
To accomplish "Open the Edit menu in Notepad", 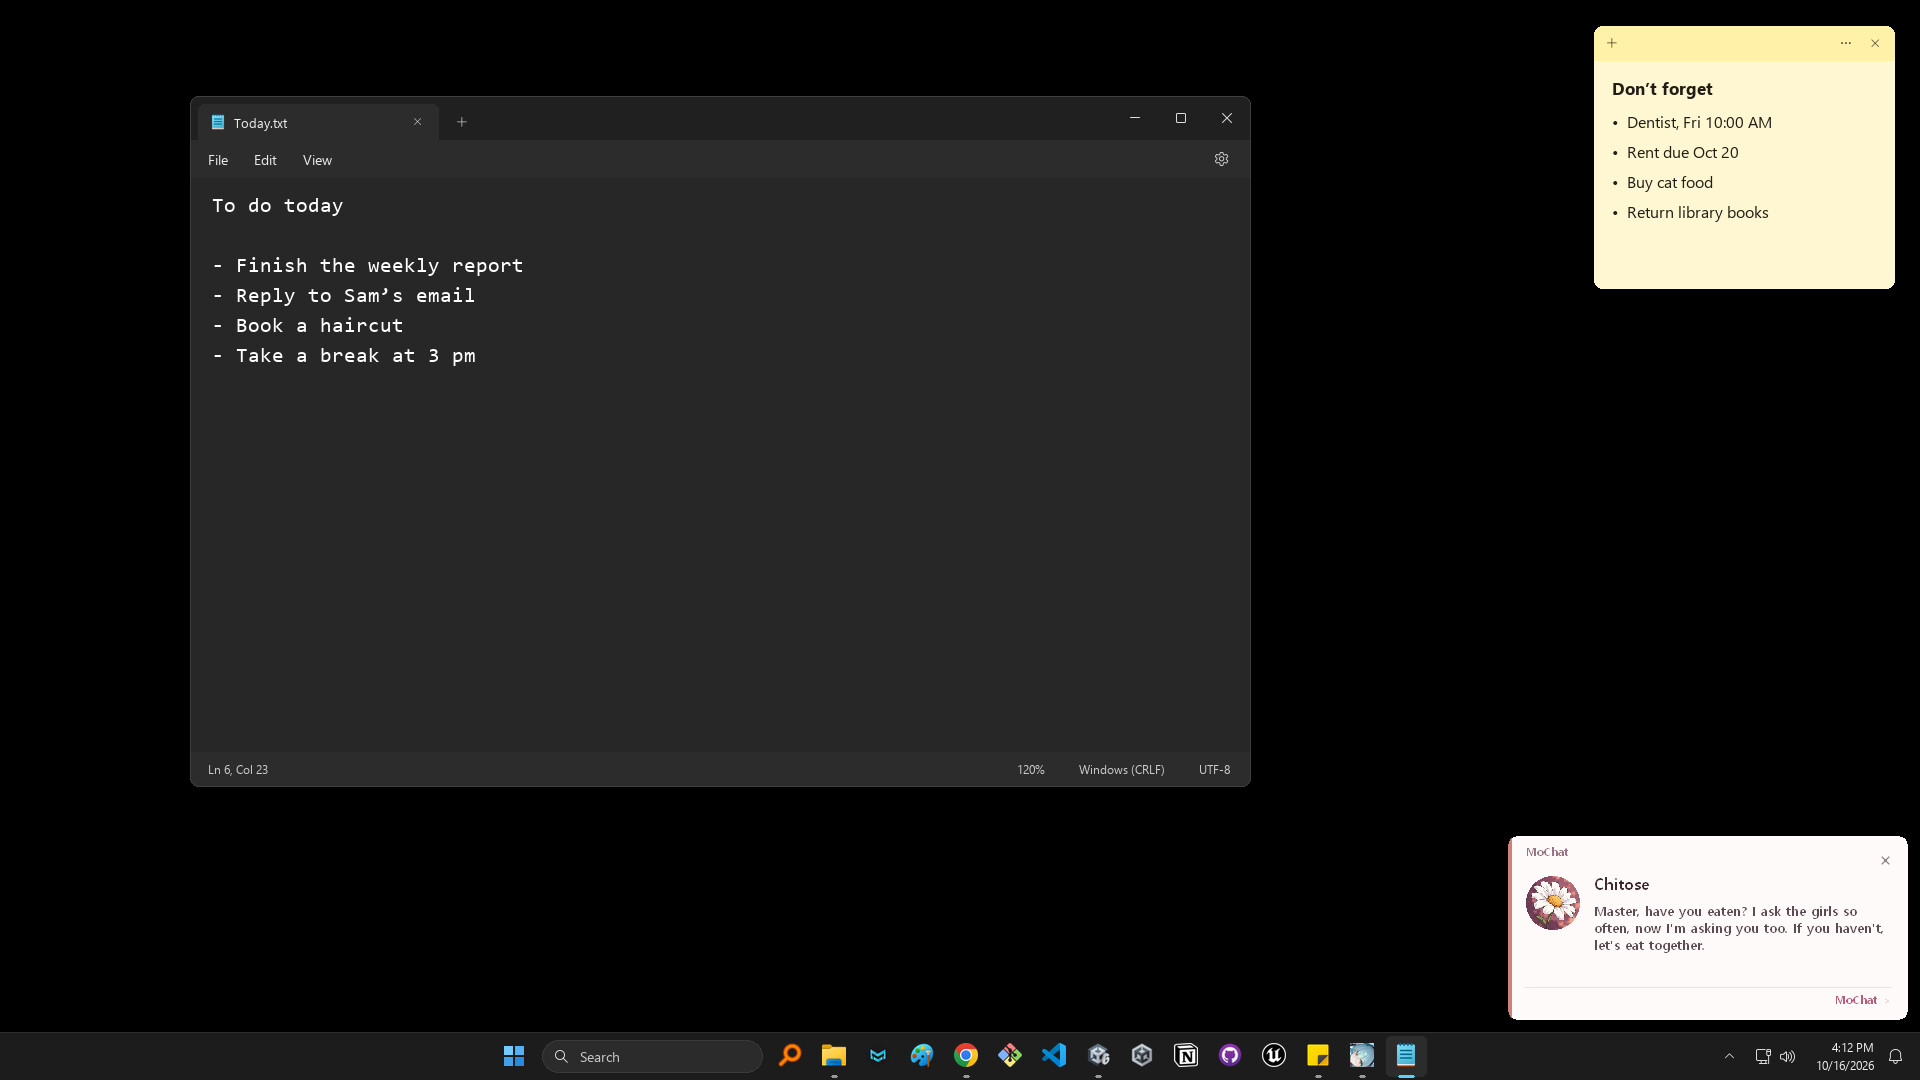I will (265, 160).
